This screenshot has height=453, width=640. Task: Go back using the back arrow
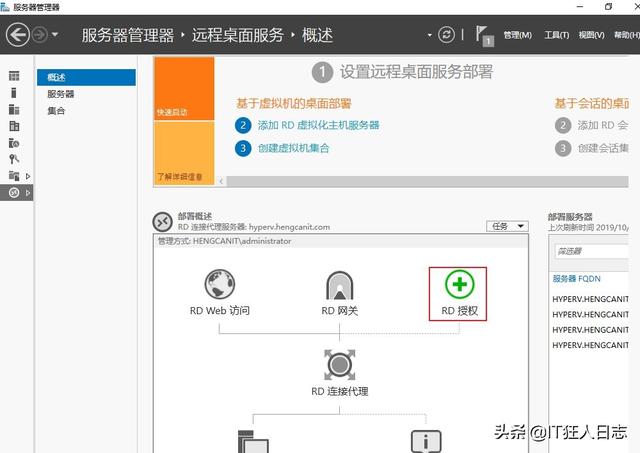pyautogui.click(x=17, y=35)
